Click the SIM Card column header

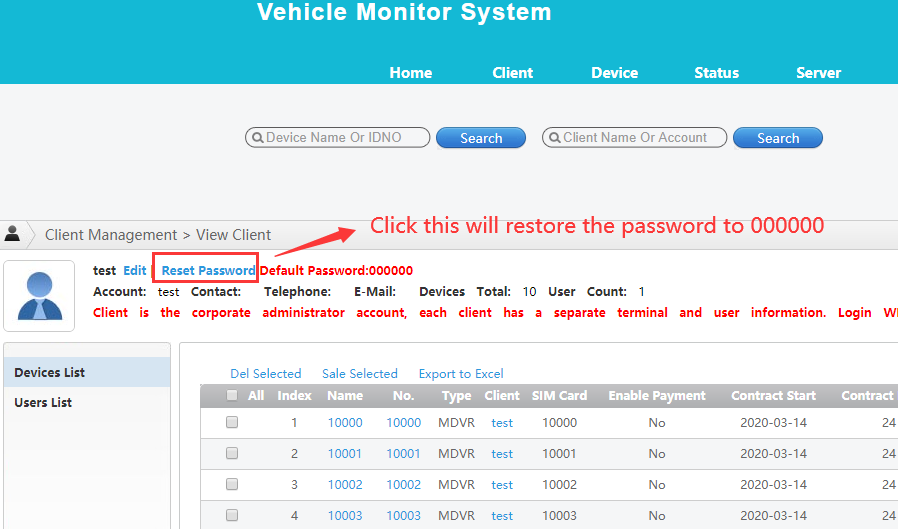pos(560,396)
